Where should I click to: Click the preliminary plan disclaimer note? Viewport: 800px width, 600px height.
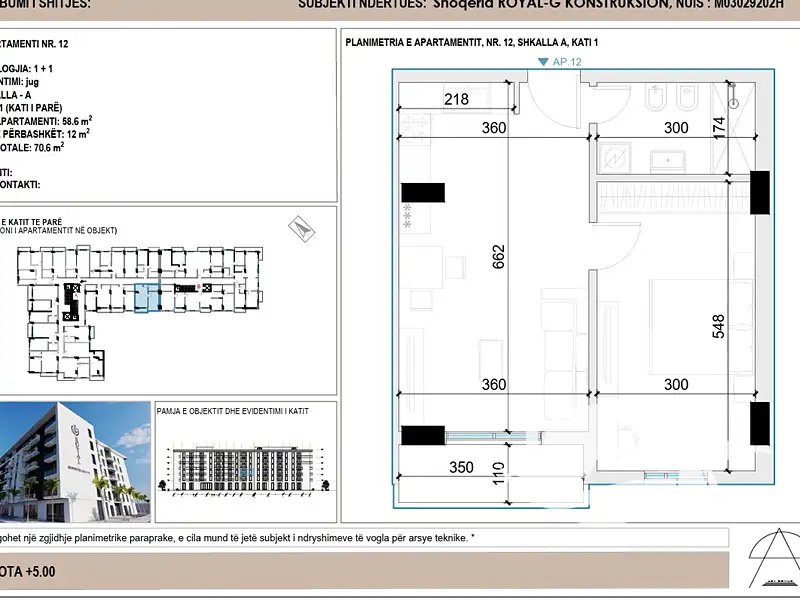point(237,538)
